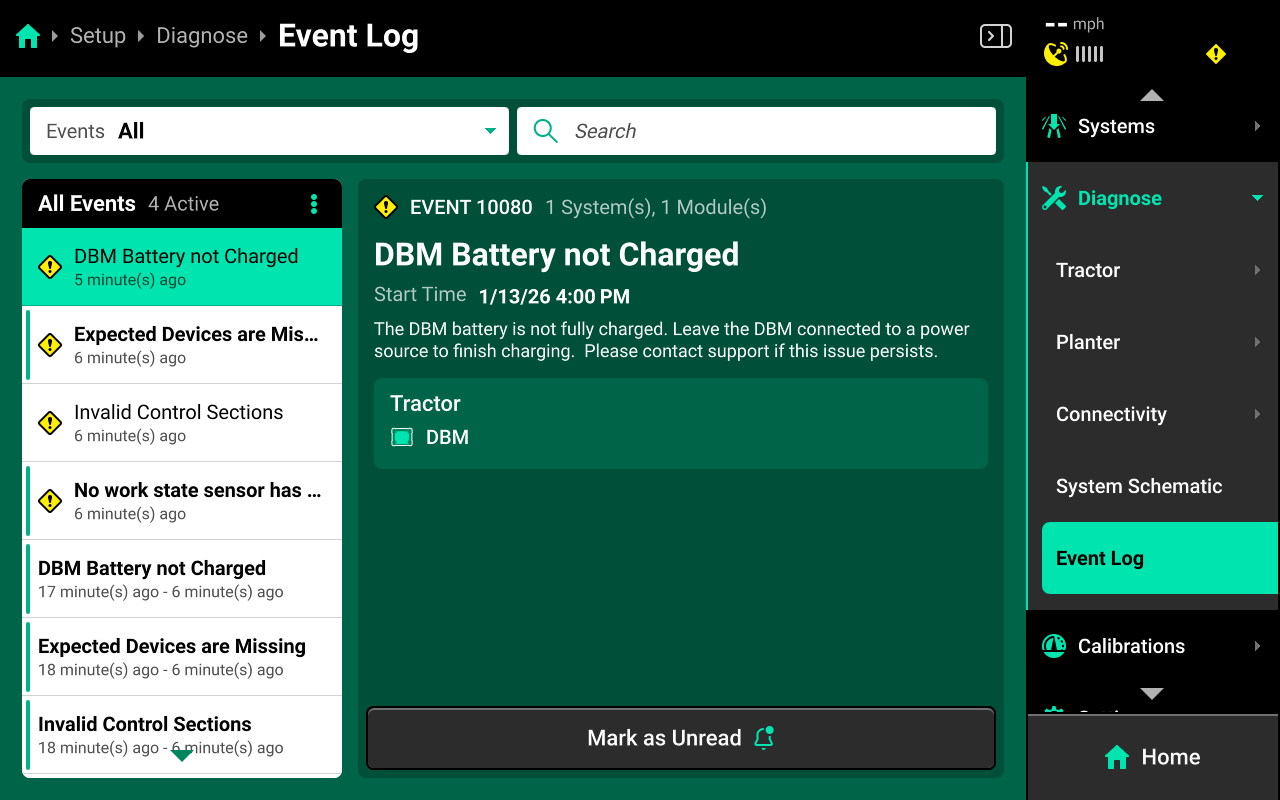Image resolution: width=1280 pixels, height=800 pixels.
Task: Open the three-dot menu on All Events
Action: [314, 204]
